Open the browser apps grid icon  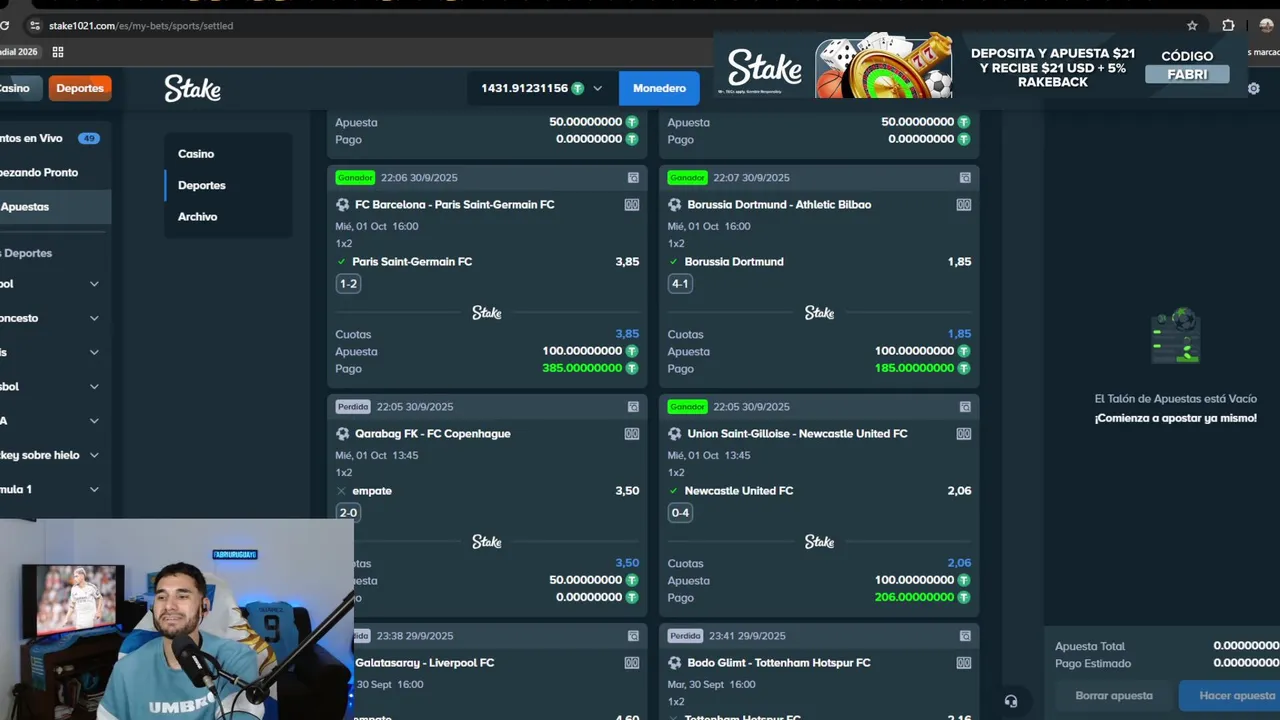58,52
